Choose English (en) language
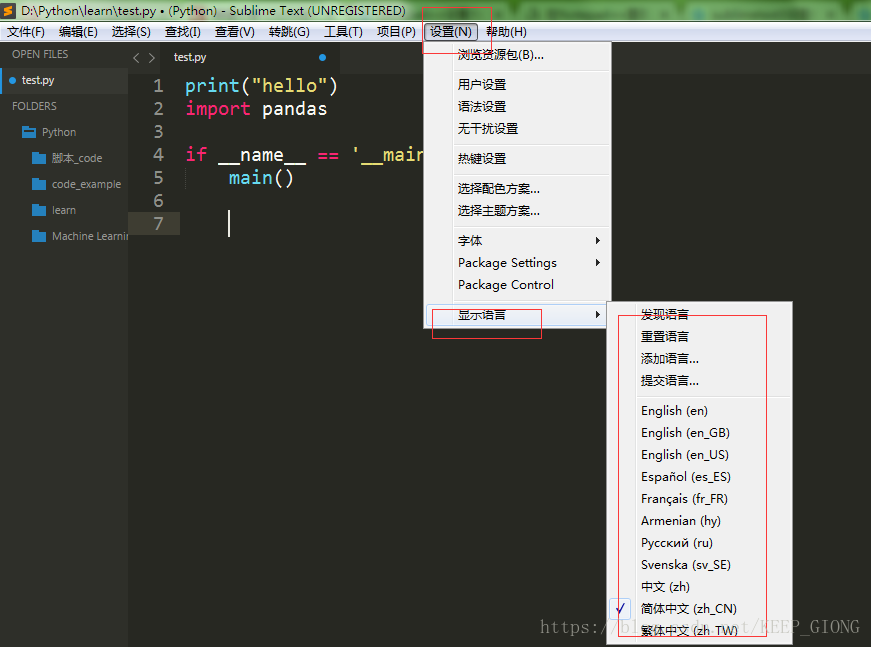The image size is (871, 647). 699,411
